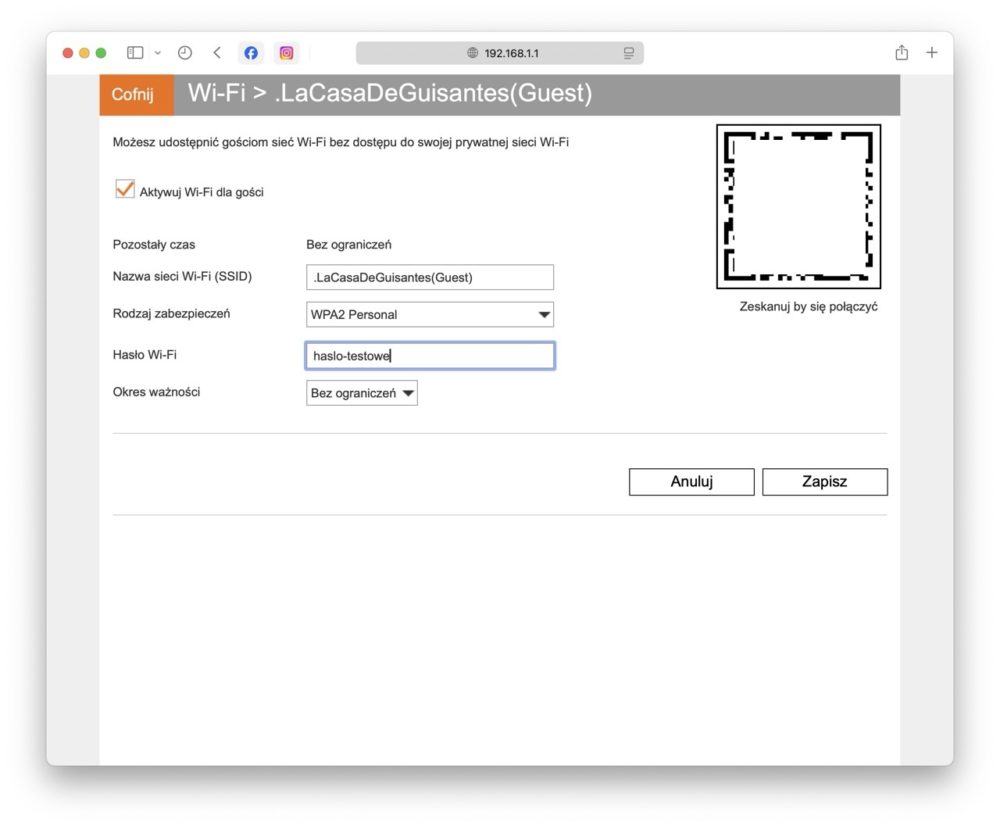The width and height of the screenshot is (1000, 827).
Task: Open the Share icon
Action: pyautogui.click(x=901, y=52)
